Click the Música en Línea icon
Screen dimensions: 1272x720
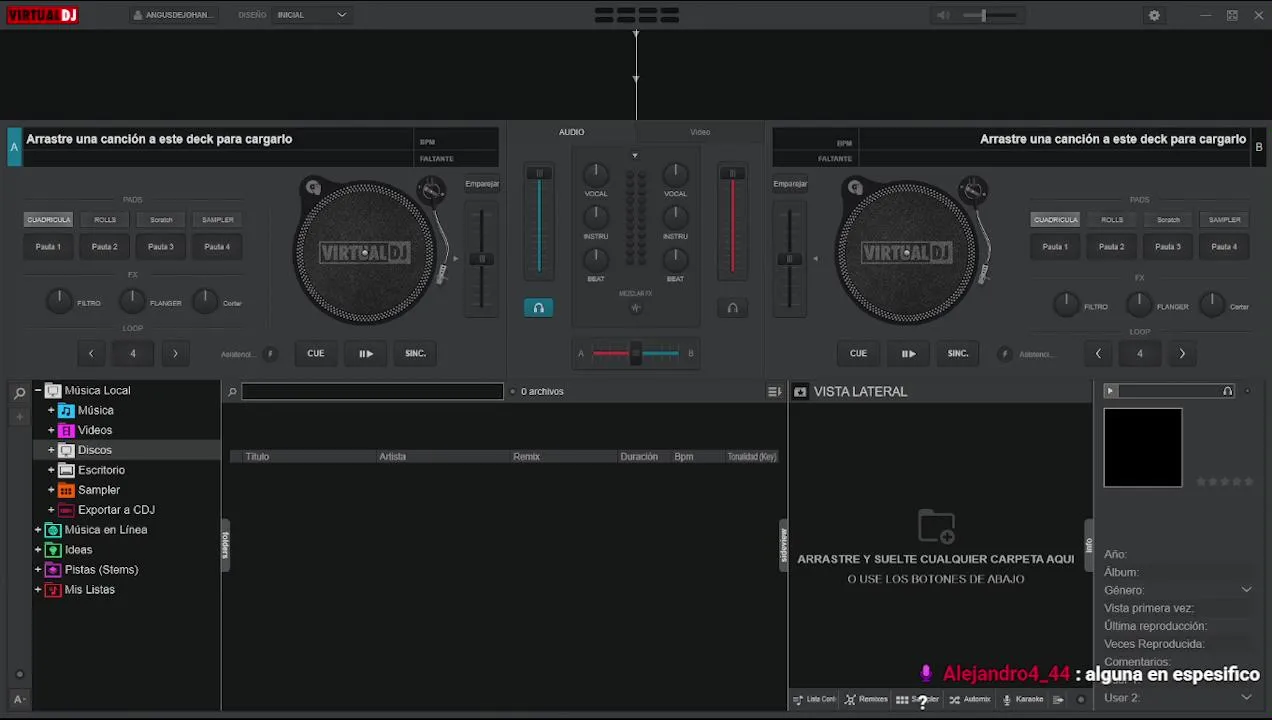click(x=53, y=530)
